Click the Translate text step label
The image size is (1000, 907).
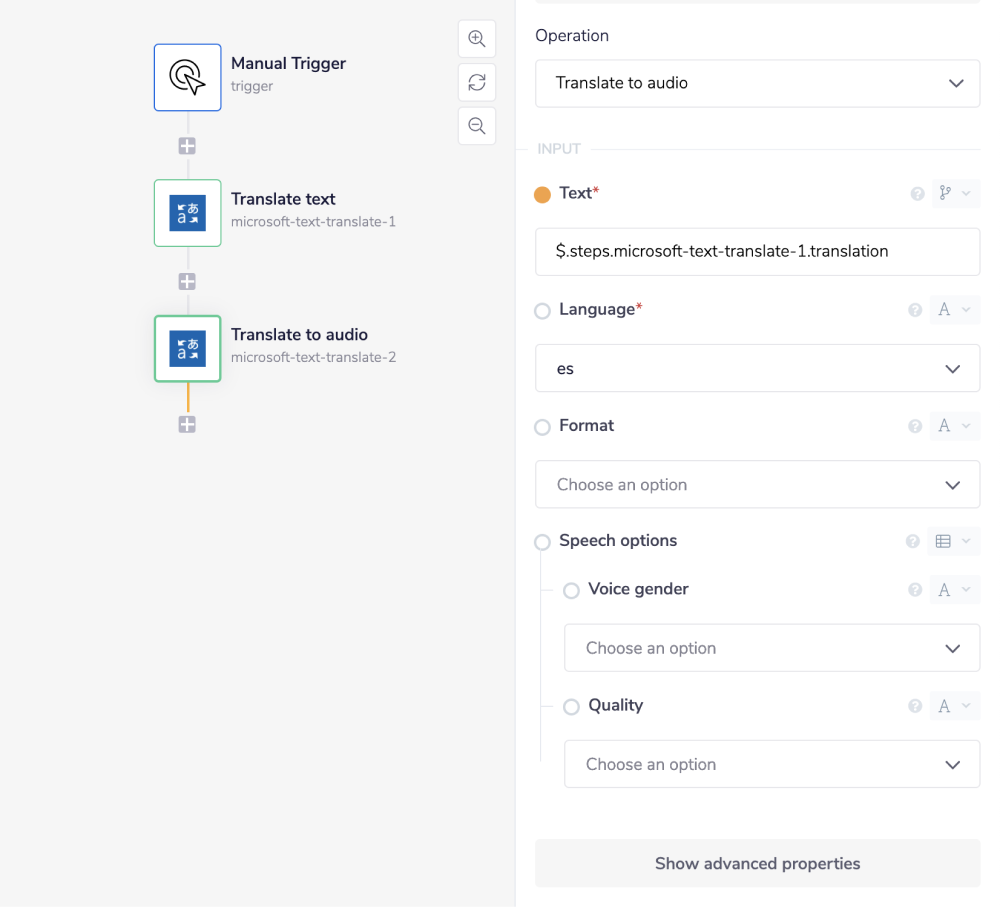click(283, 199)
